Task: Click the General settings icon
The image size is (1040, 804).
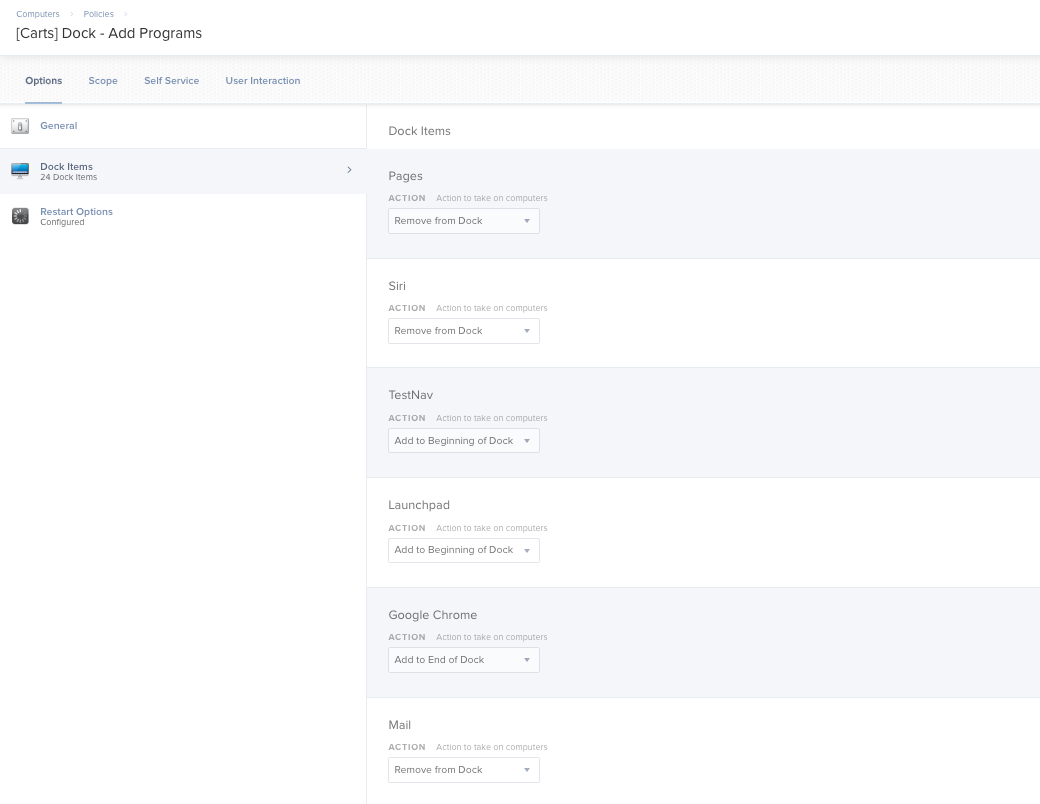Action: point(20,126)
